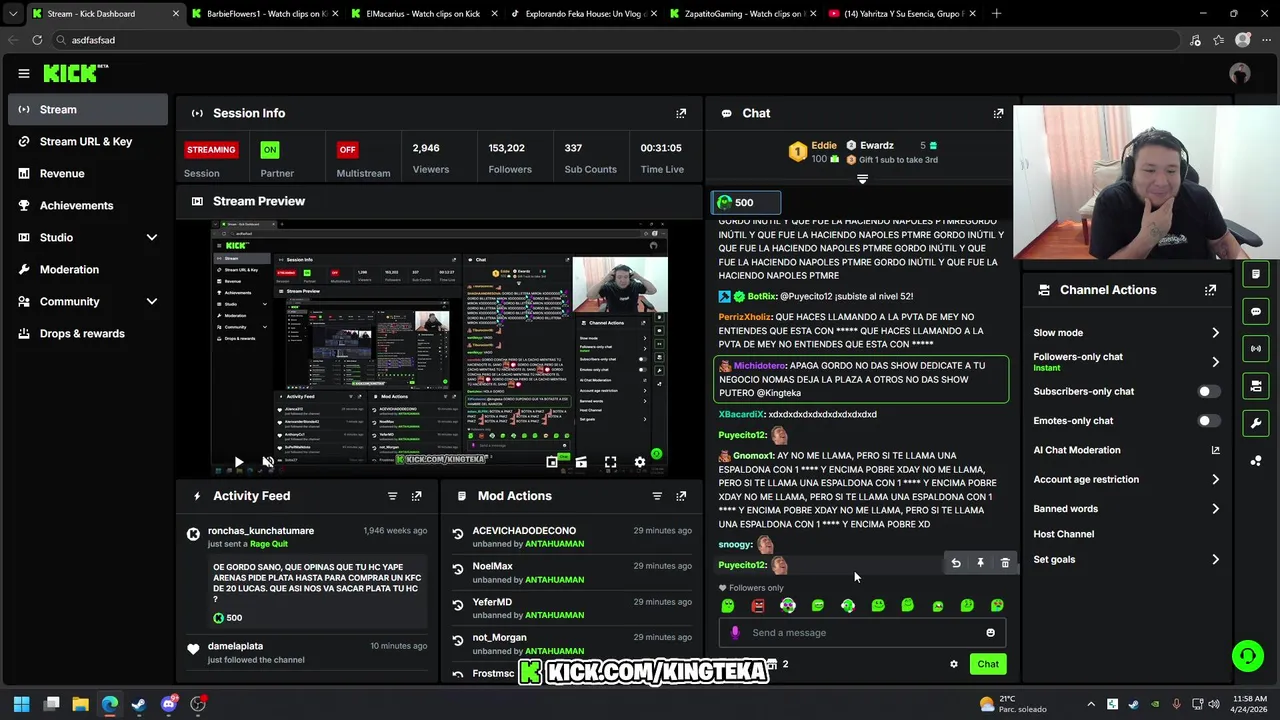
Task: Click Michidotero username in chat
Action: coord(759,366)
